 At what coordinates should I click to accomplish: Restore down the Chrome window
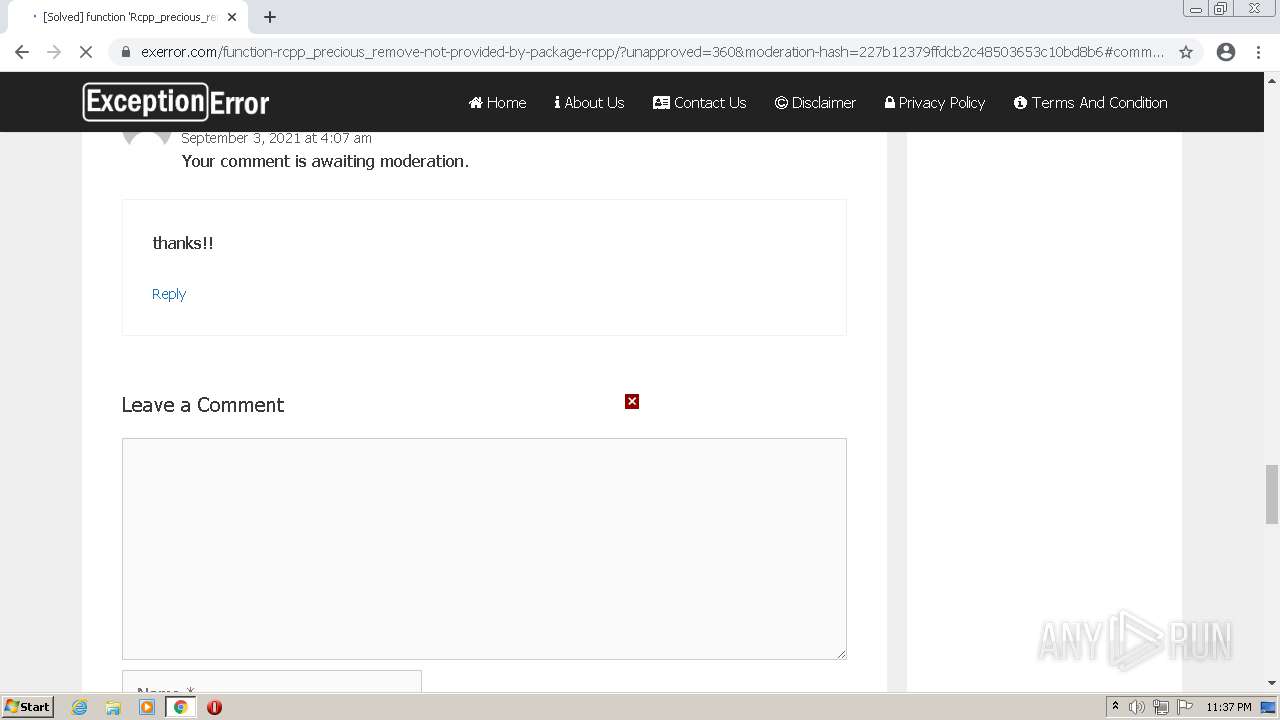pyautogui.click(x=1221, y=9)
